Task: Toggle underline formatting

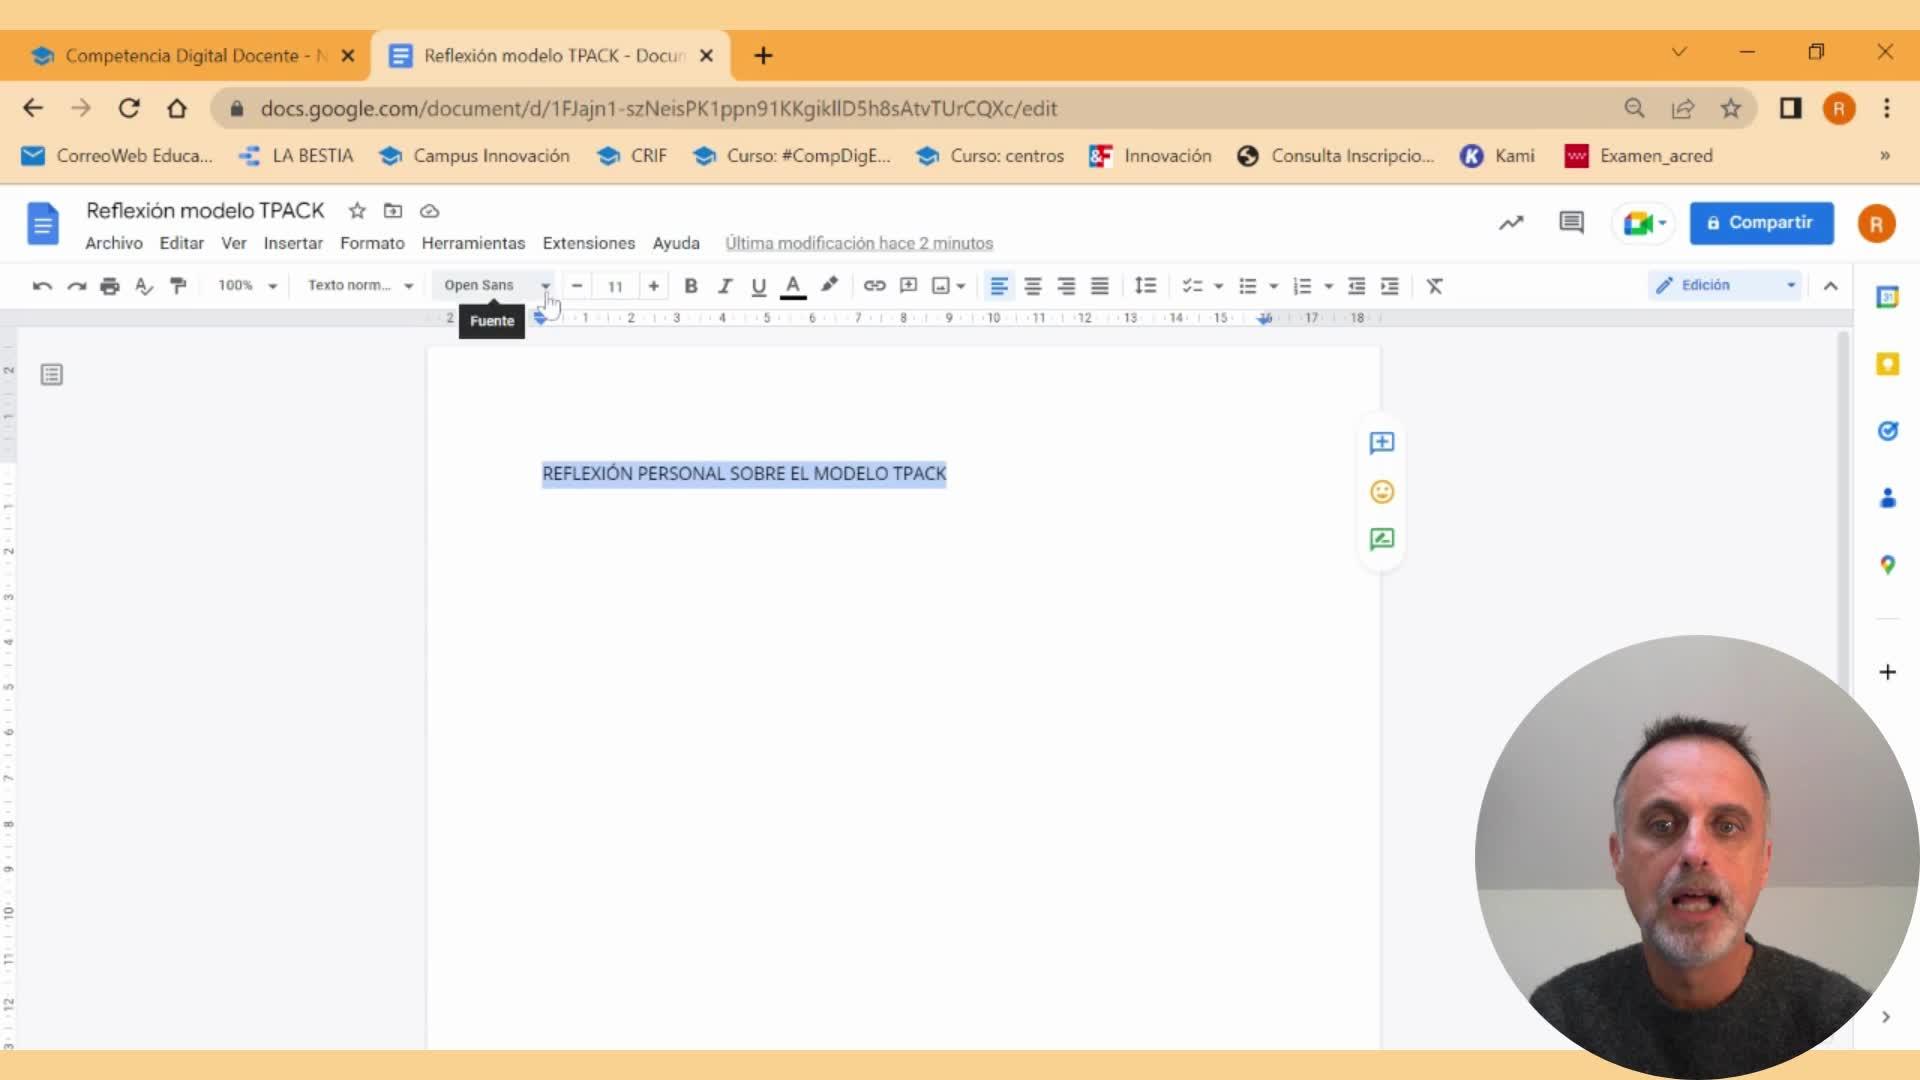Action: [x=759, y=286]
